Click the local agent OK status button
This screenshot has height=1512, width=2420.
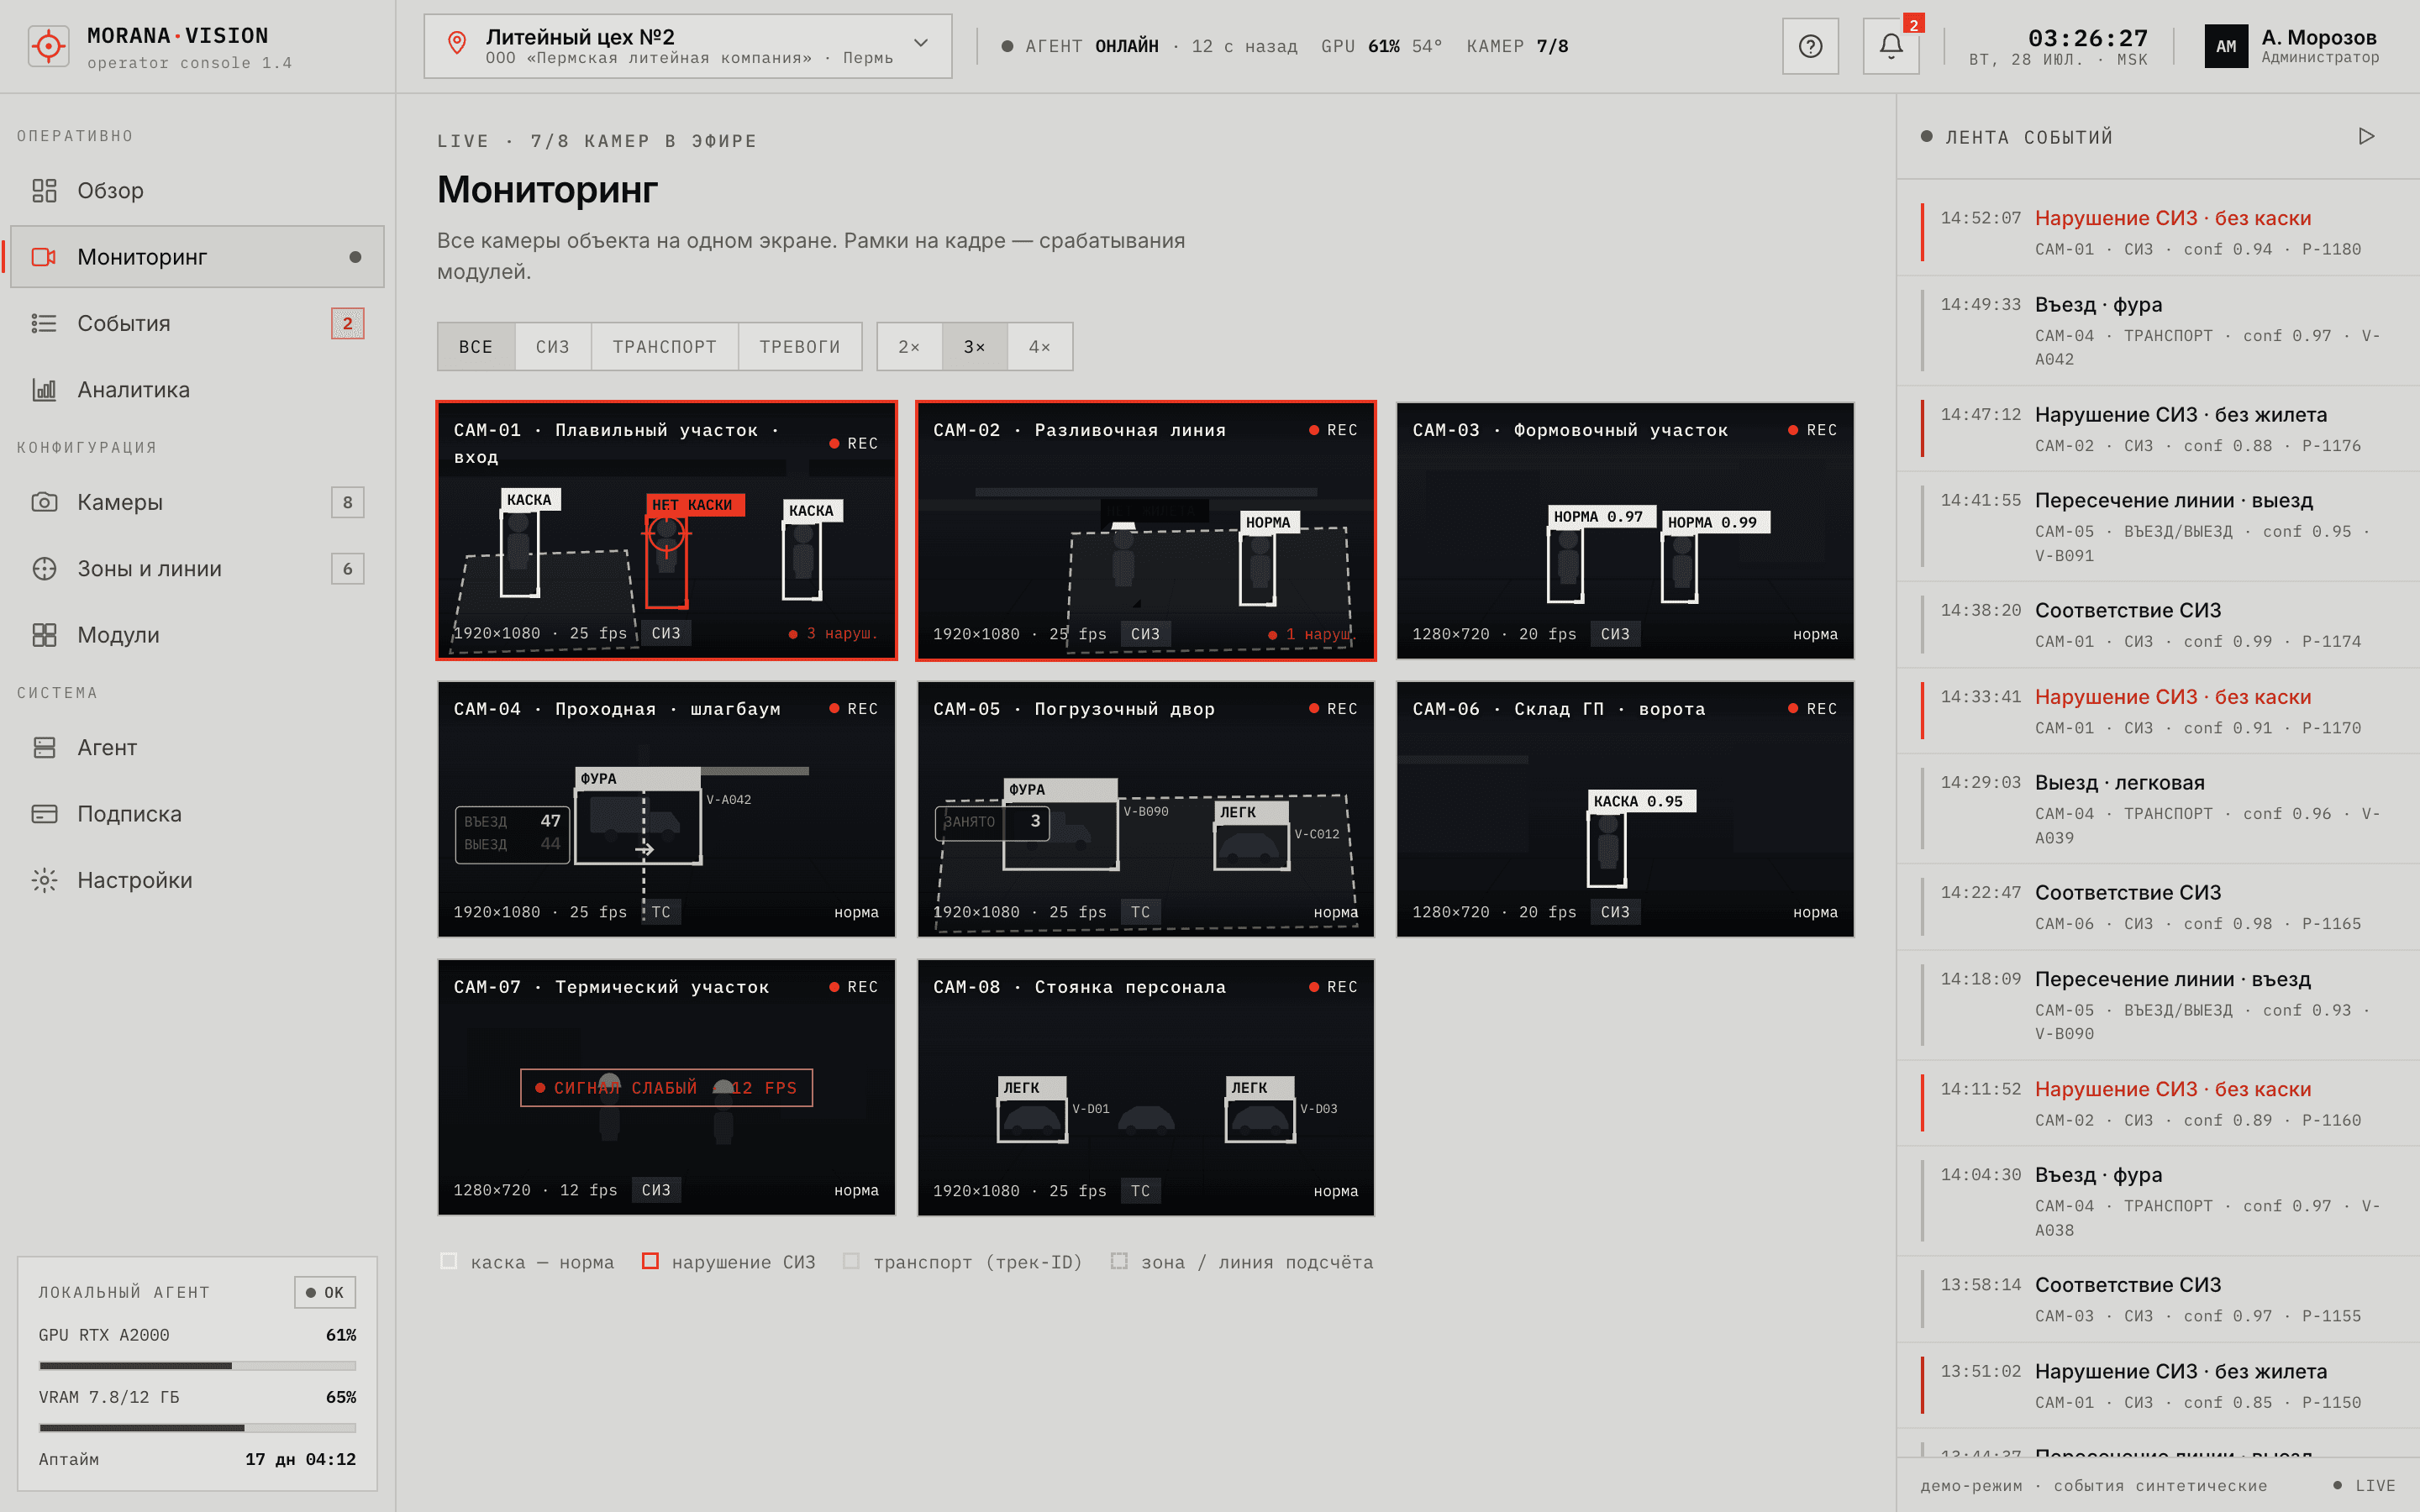(325, 1292)
